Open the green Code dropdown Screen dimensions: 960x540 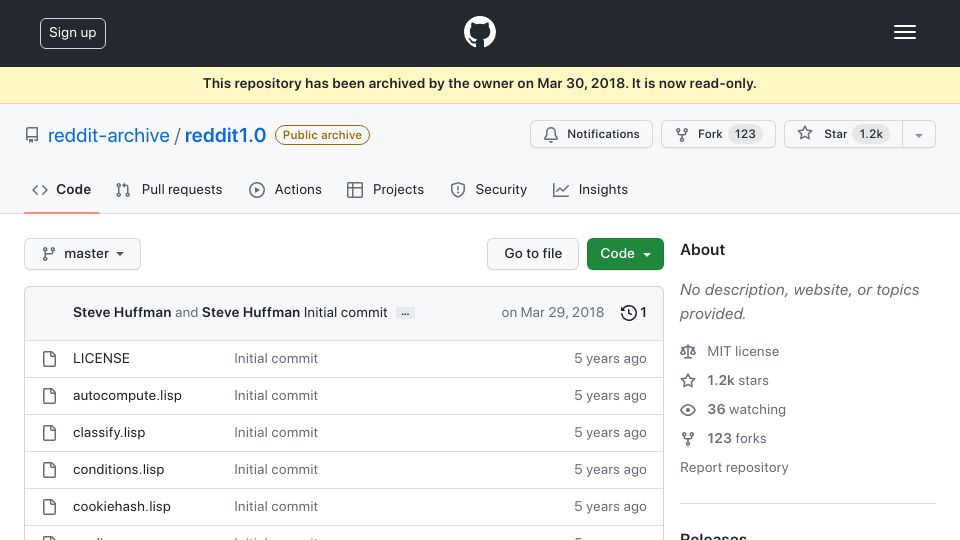click(625, 254)
